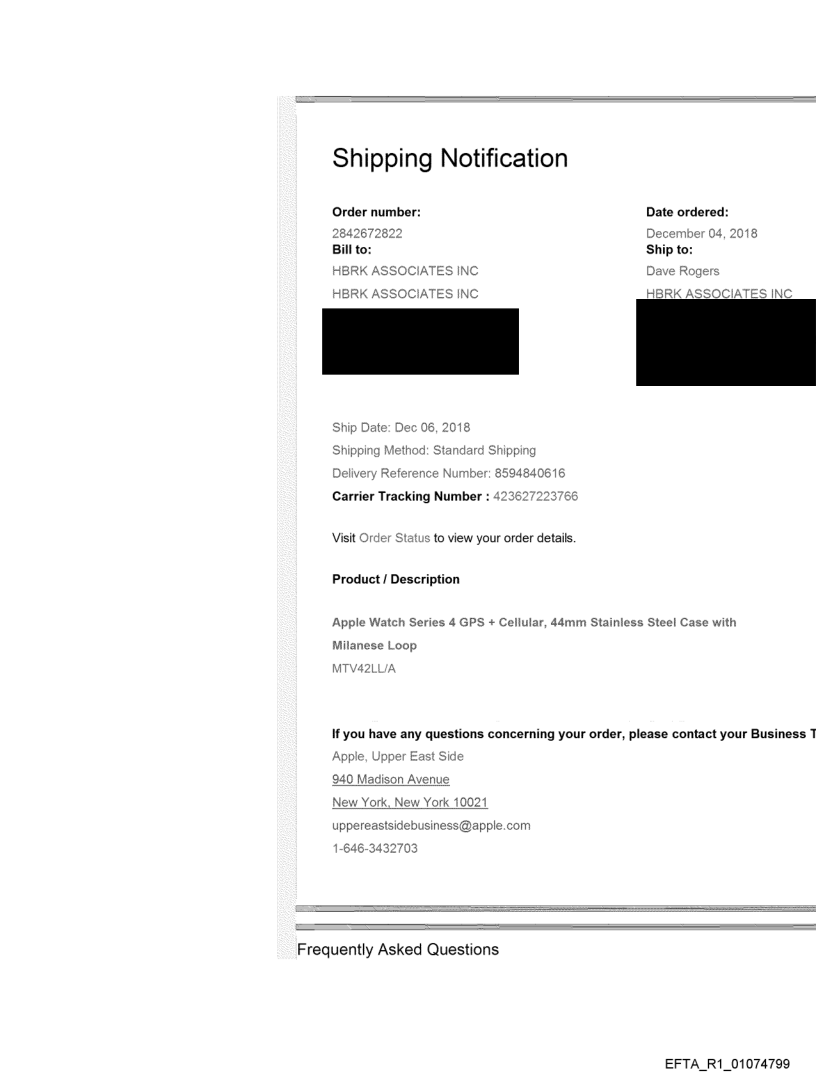The width and height of the screenshot is (816, 1073).
Task: Click the Standard Shipping method line
Action: [x=434, y=450]
